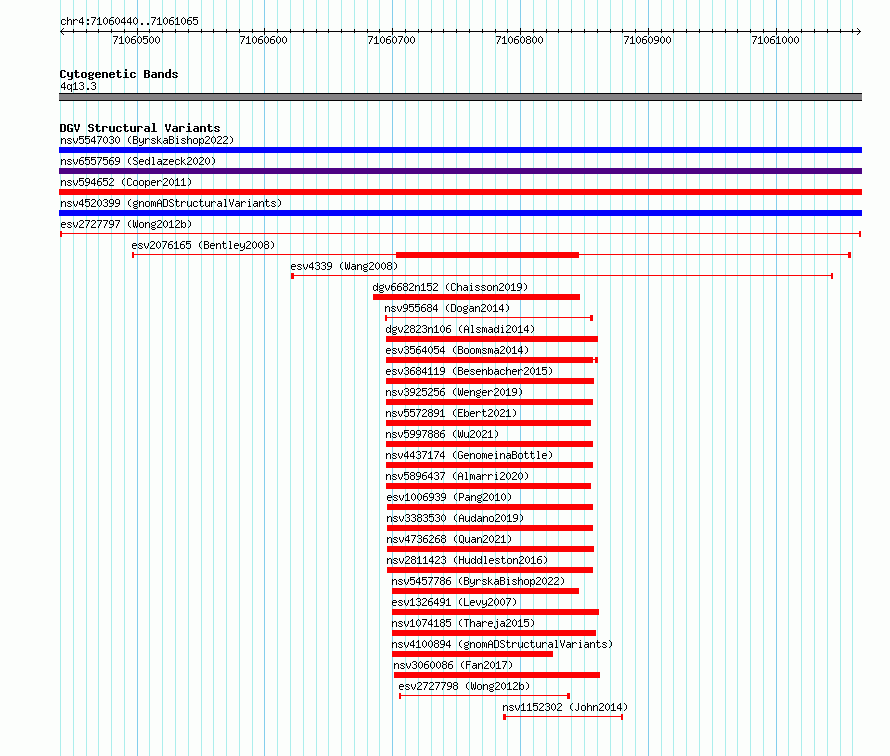This screenshot has height=756, width=890.
Task: Click ruler position 71060800
Action: (520, 40)
